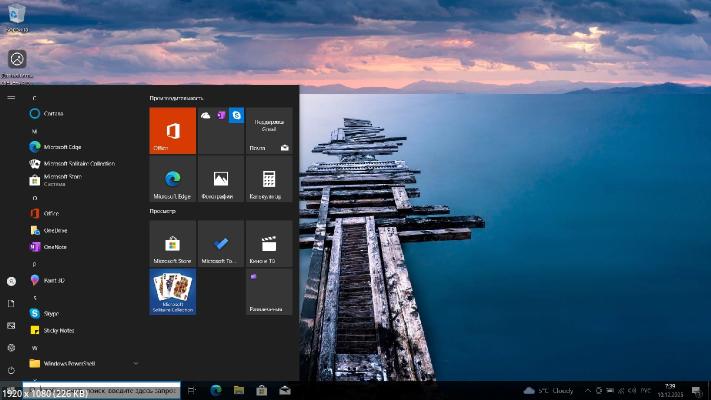
Task: Open the Photos tile
Action: (x=220, y=179)
